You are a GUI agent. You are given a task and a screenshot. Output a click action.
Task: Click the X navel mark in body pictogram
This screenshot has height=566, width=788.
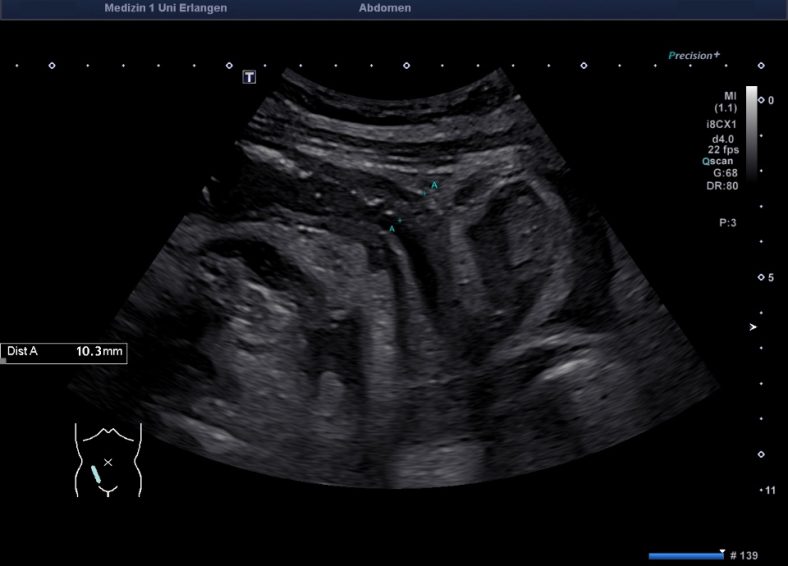108,463
